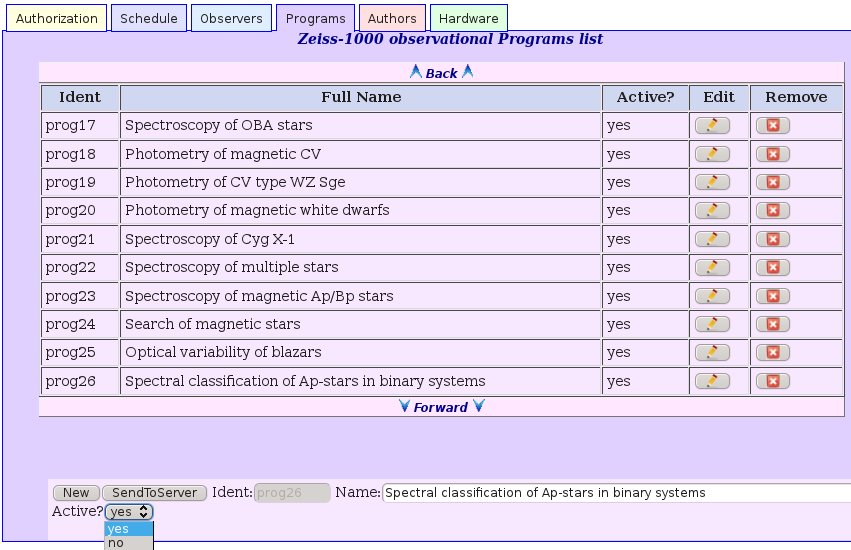
Task: Click the SendToServer button
Action: 155,492
